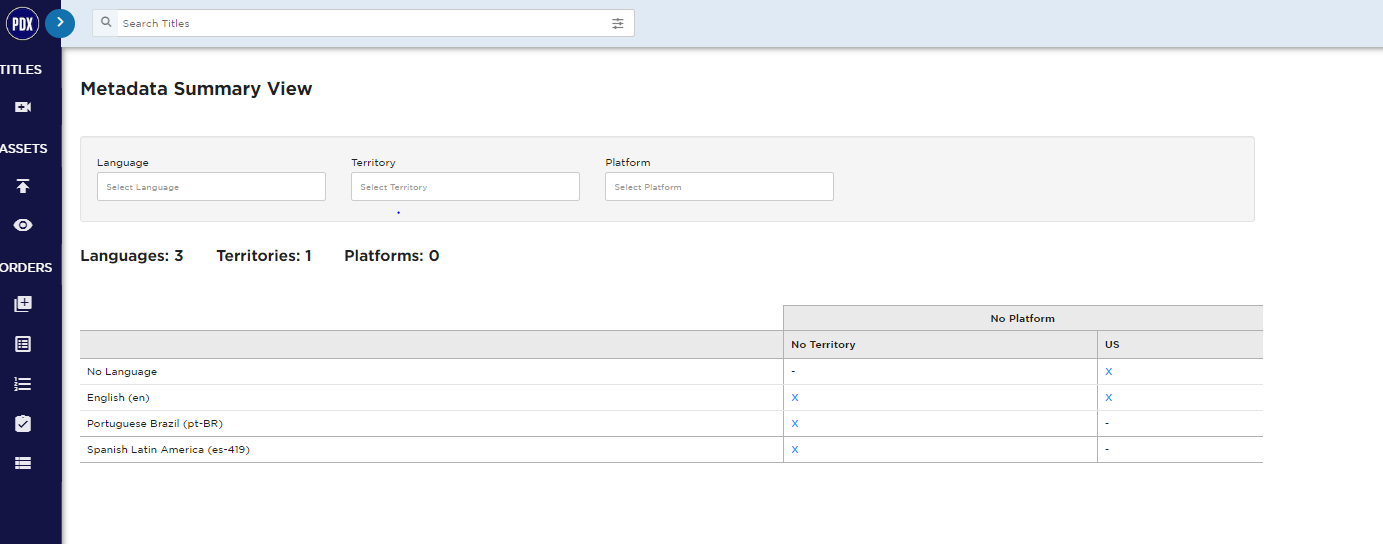Focus the Search Titles field
Viewport: 1383px width, 544px height.
363,23
